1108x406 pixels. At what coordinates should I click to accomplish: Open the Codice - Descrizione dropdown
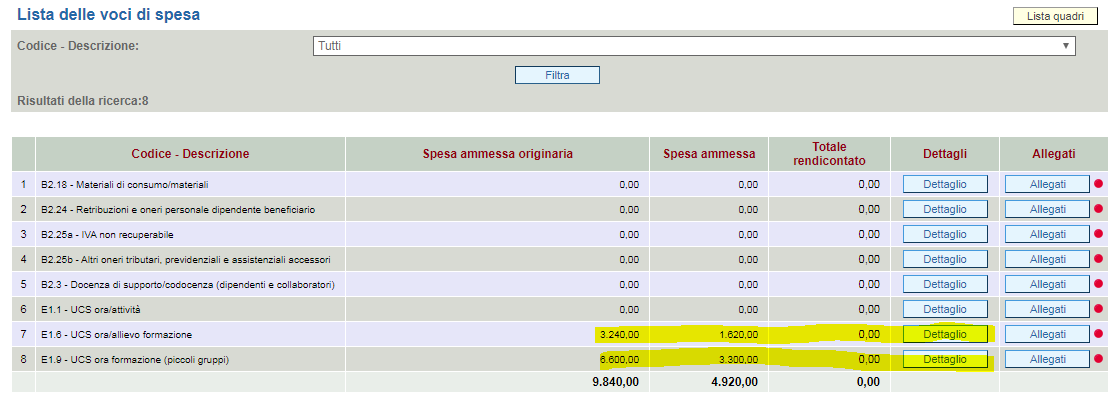[694, 46]
